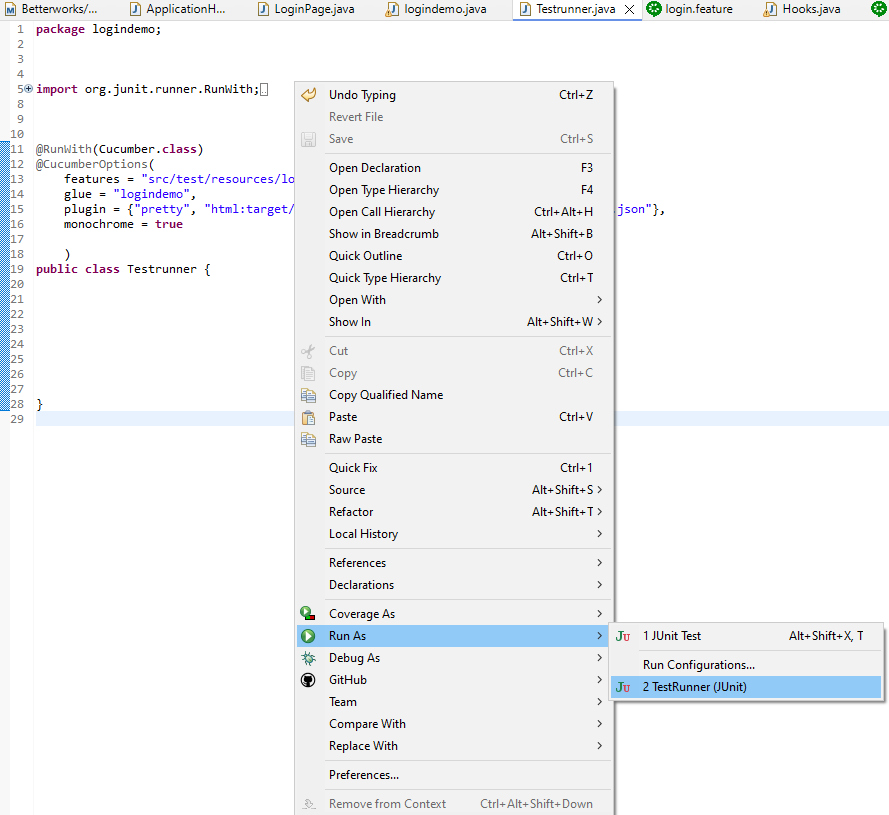Expand the Refactor submenu arrow
This screenshot has width=889, height=815.
[599, 512]
